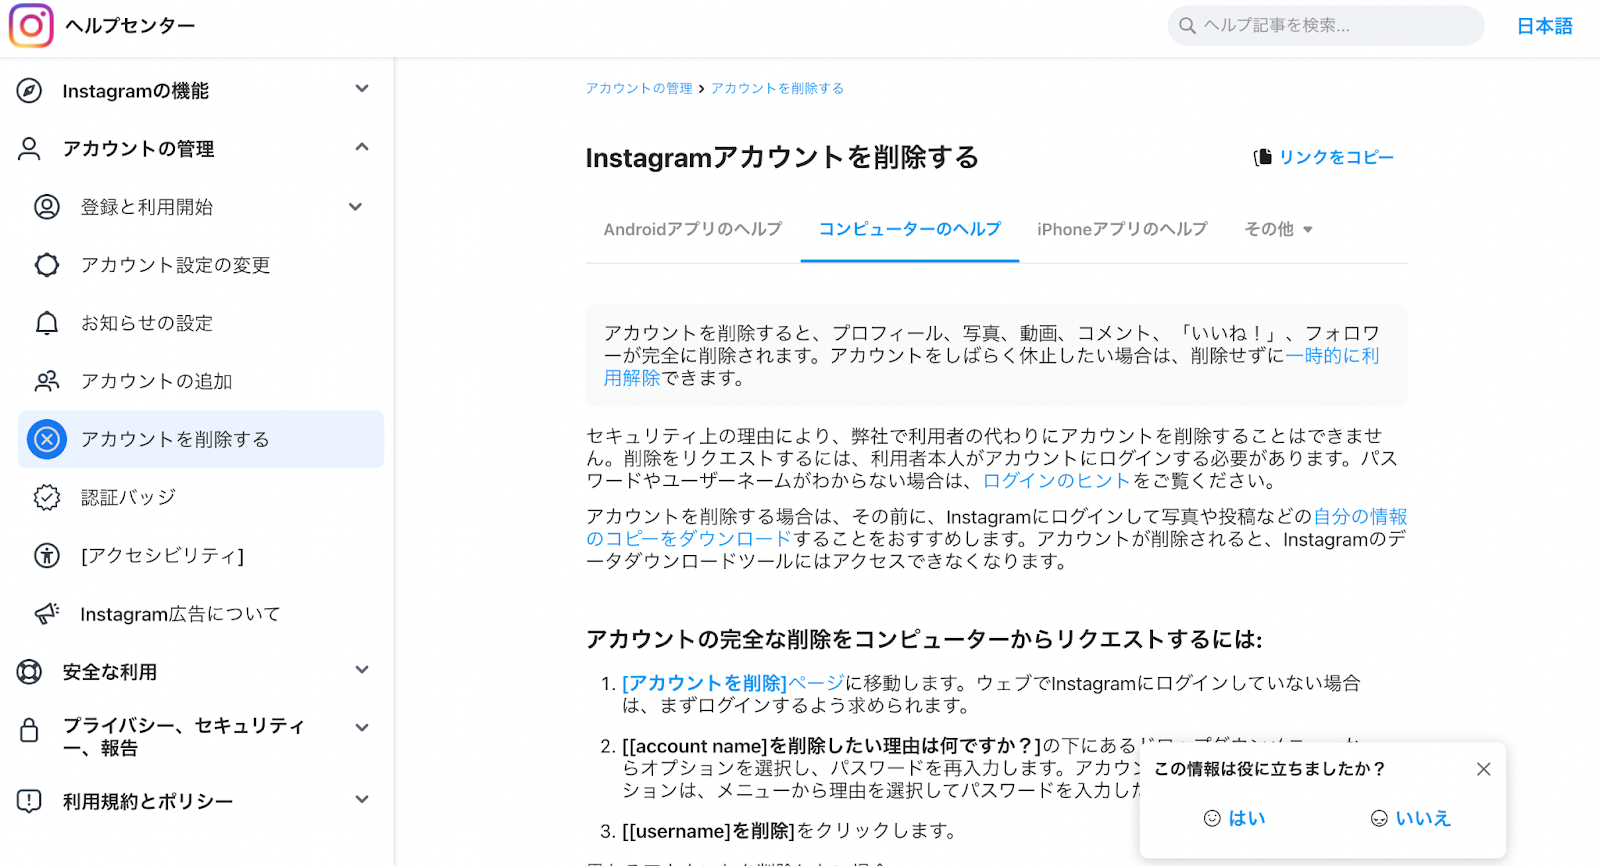The image size is (1600, 866).
Task: Close the feedback popup
Action: 1484,769
